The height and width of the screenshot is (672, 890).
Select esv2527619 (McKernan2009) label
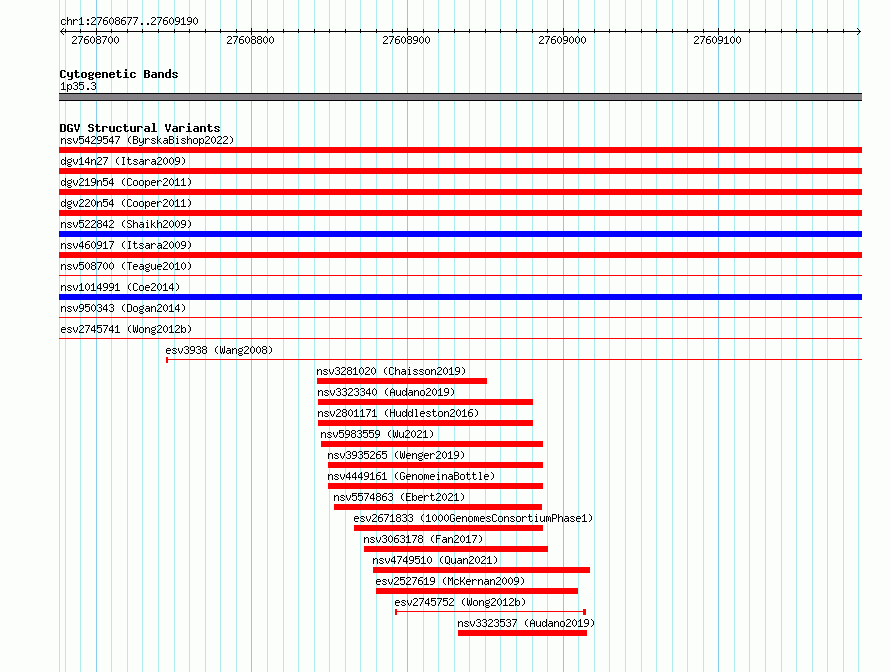coord(450,581)
